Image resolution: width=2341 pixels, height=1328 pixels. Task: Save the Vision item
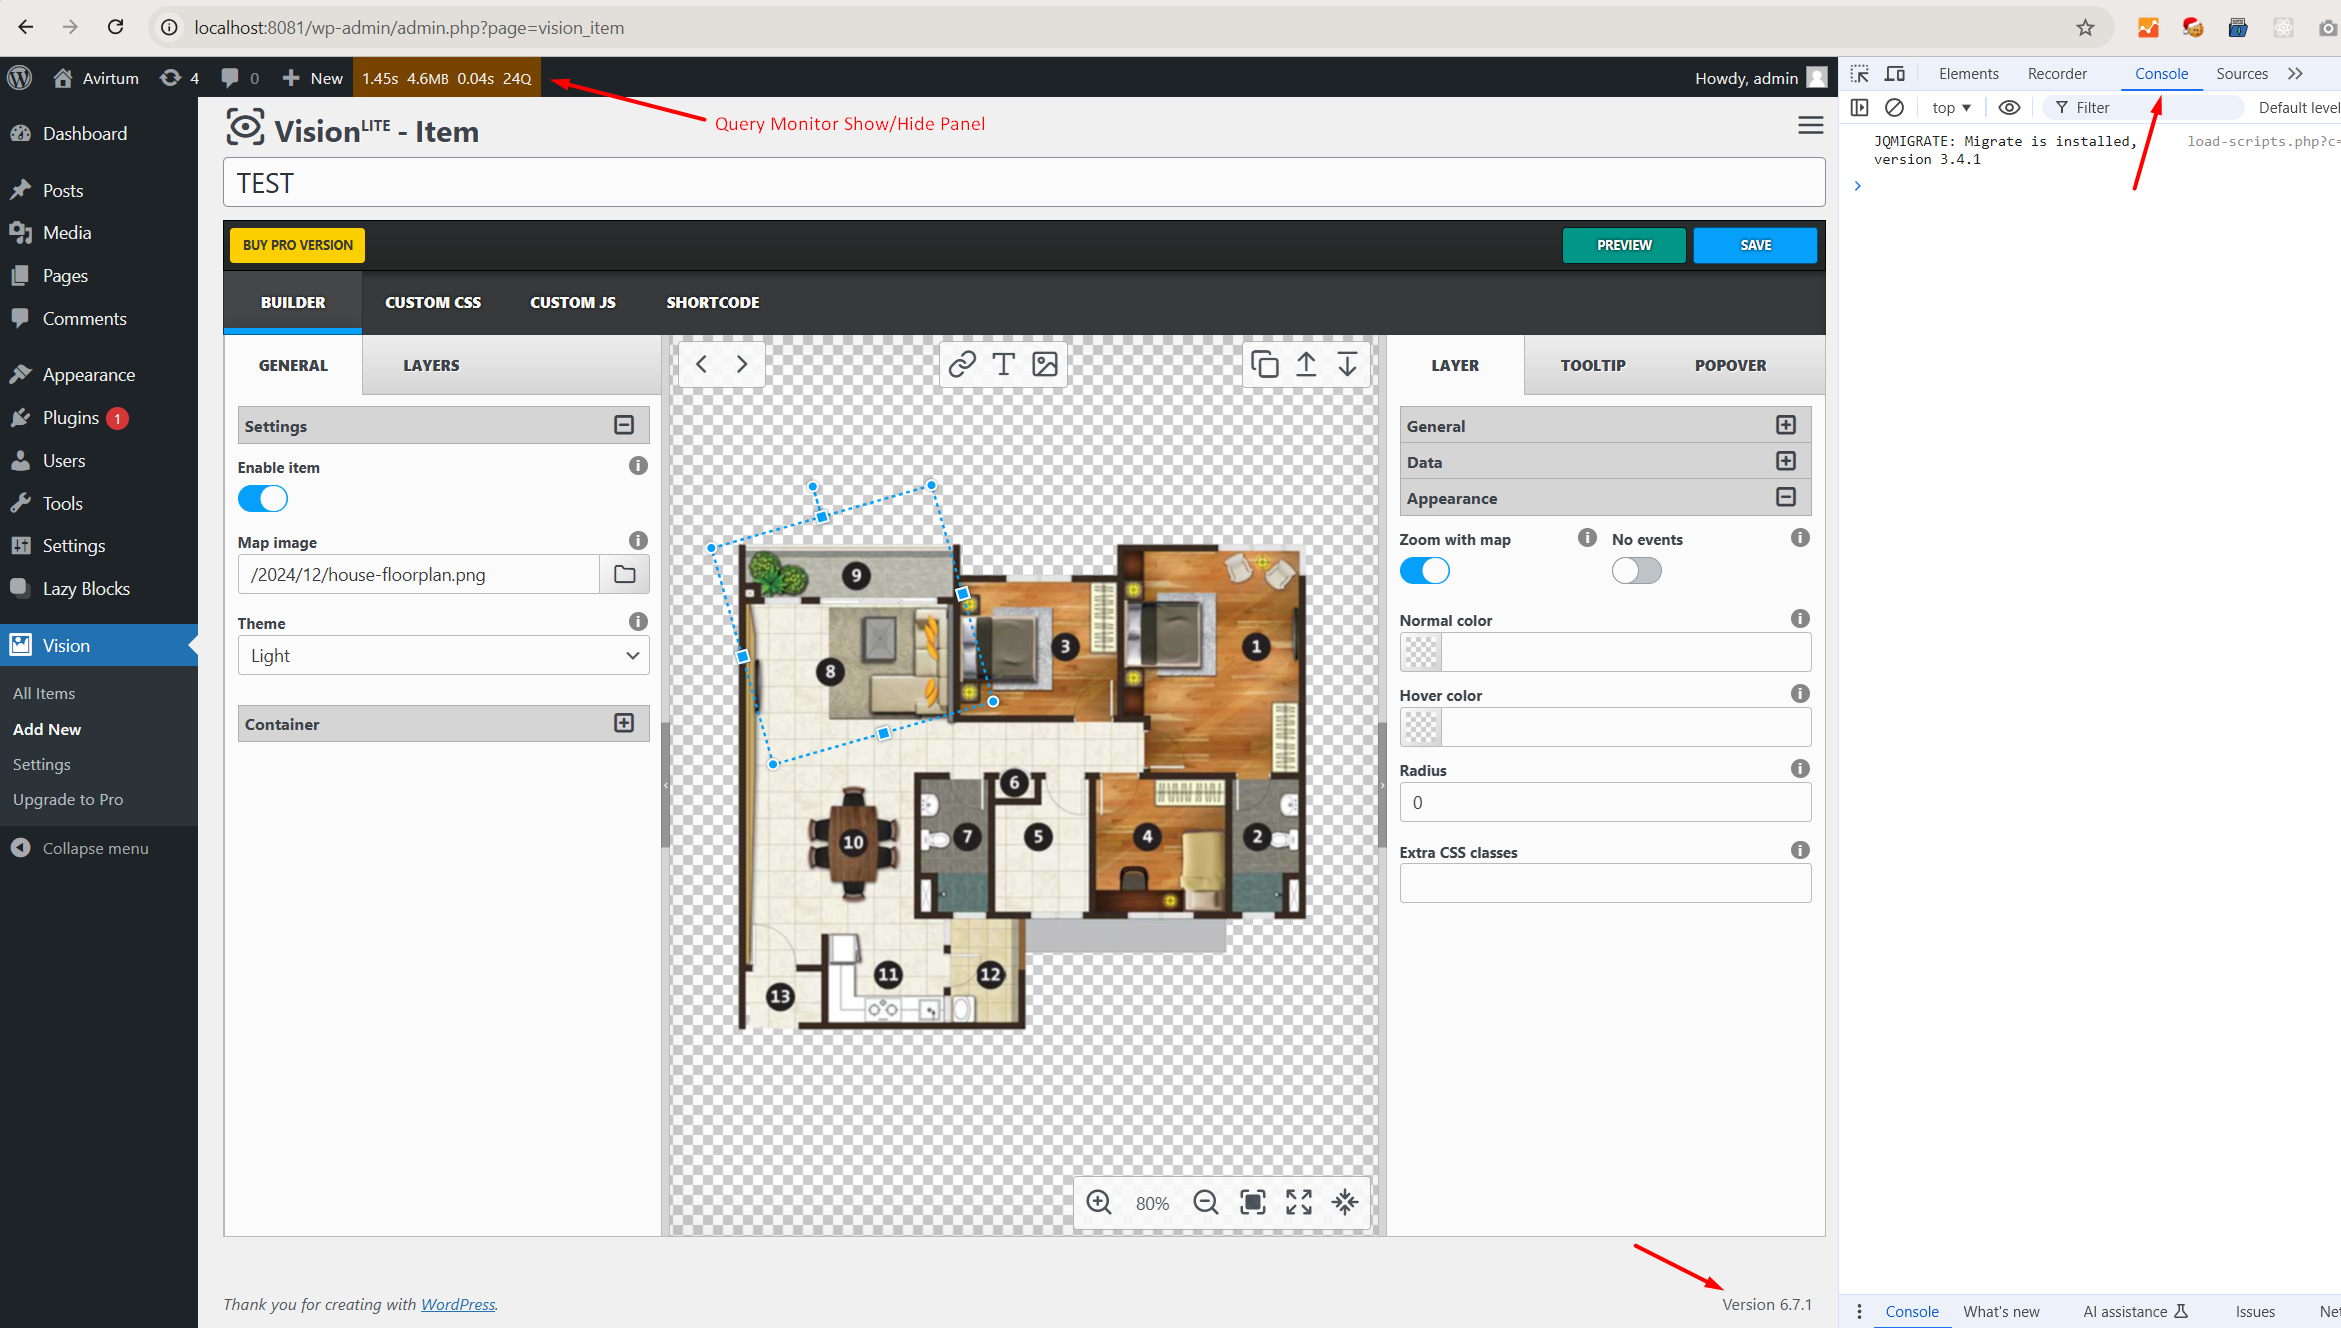[1755, 245]
